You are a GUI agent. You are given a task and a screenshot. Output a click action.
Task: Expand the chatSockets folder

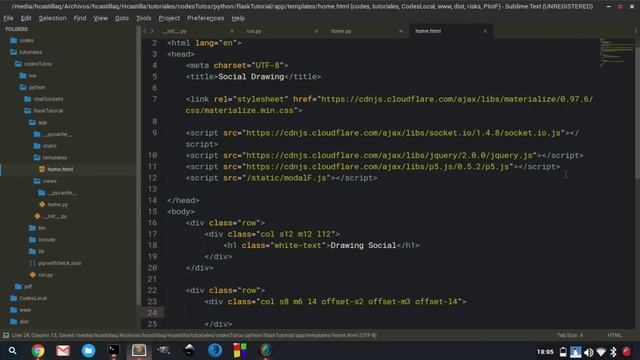coord(44,99)
